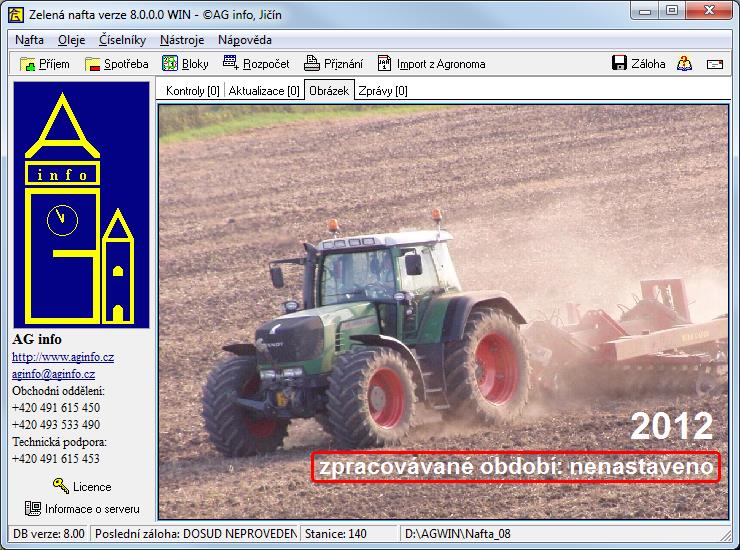
Task: Click the +420 493 533 490 phone number
Action: pyautogui.click(x=56, y=424)
